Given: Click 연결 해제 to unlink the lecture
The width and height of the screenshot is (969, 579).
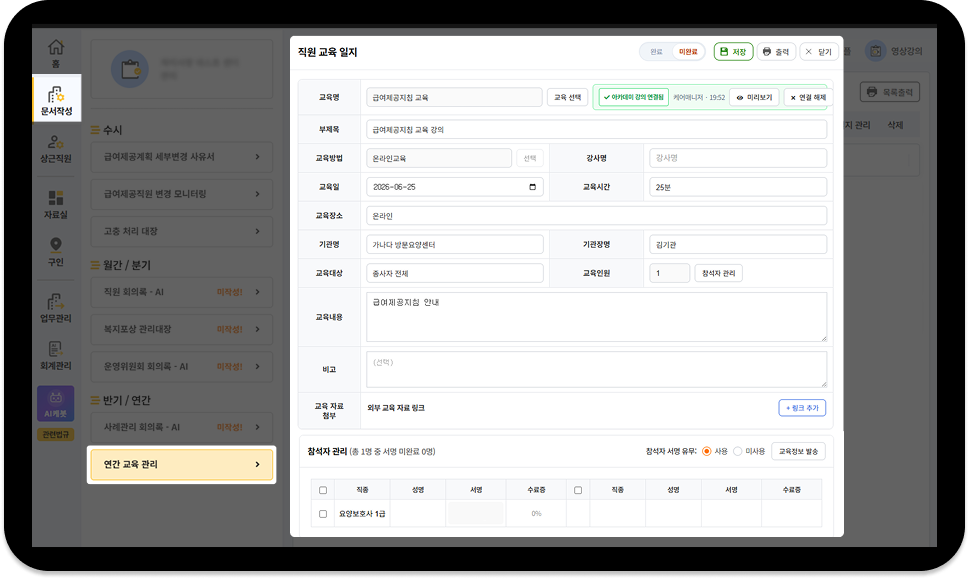Looking at the screenshot, I should click(x=808, y=98).
